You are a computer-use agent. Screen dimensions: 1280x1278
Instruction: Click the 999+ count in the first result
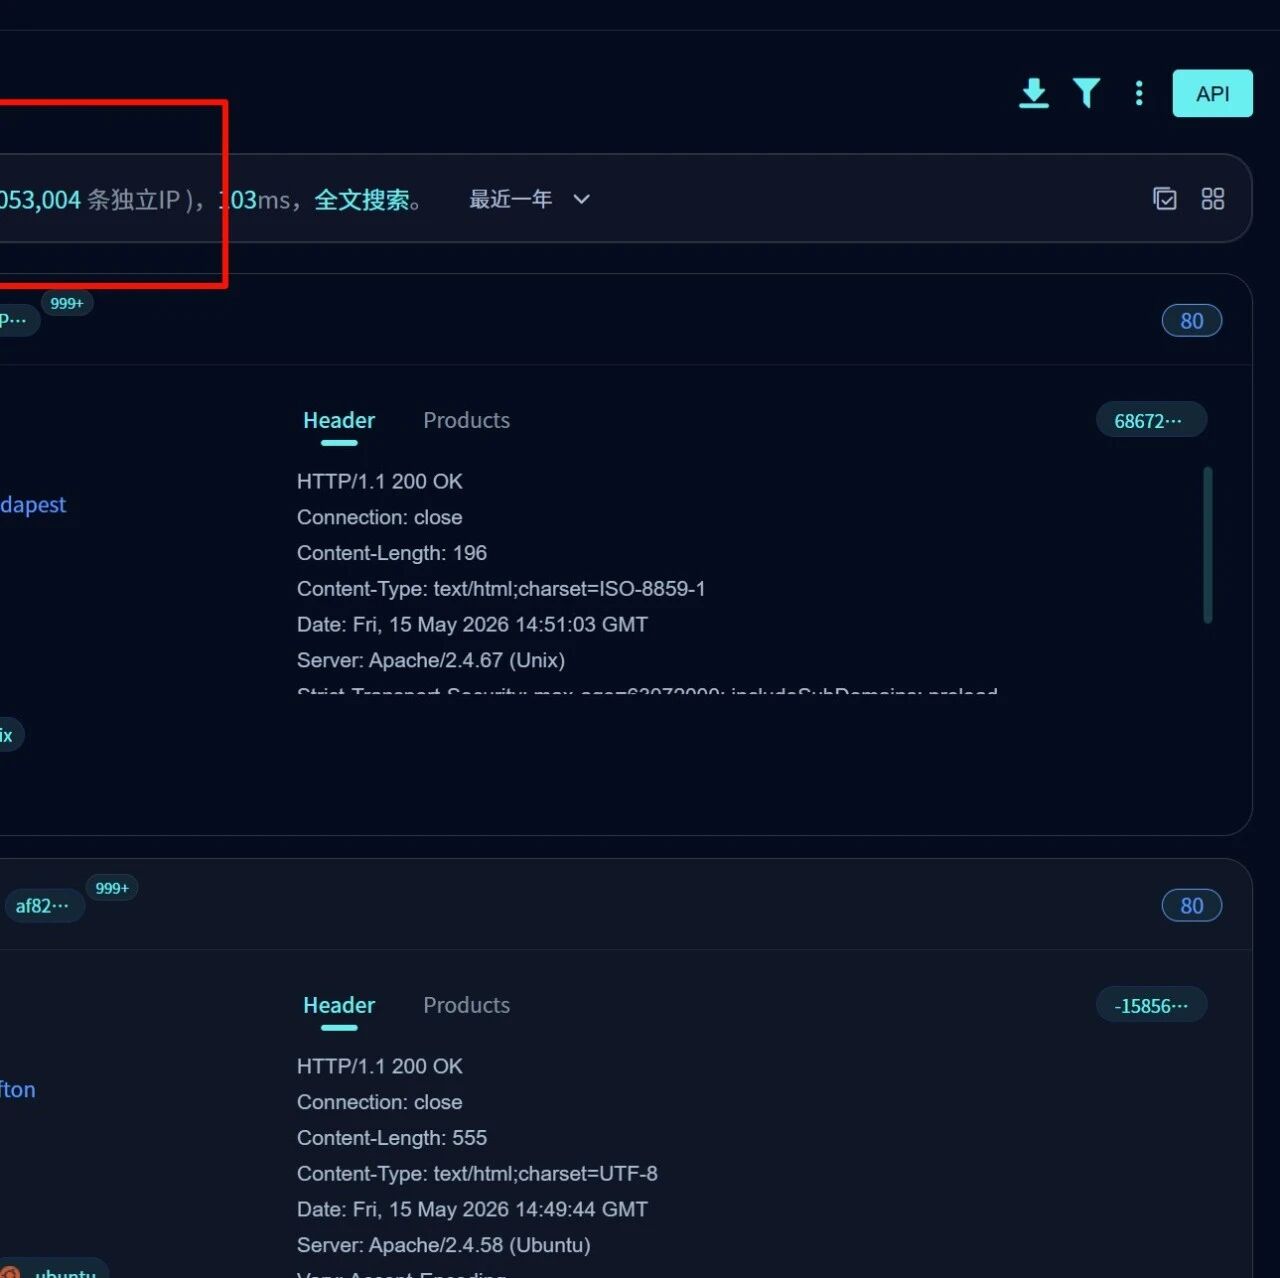tap(67, 303)
